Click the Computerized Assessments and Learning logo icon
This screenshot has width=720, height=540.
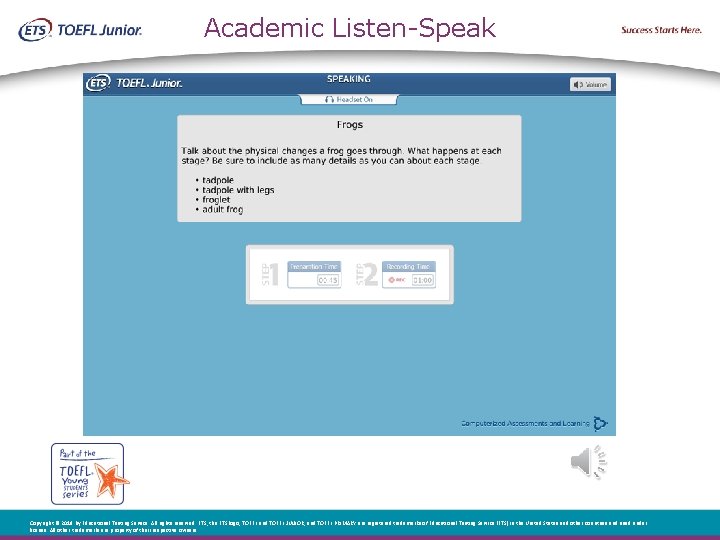tap(600, 423)
